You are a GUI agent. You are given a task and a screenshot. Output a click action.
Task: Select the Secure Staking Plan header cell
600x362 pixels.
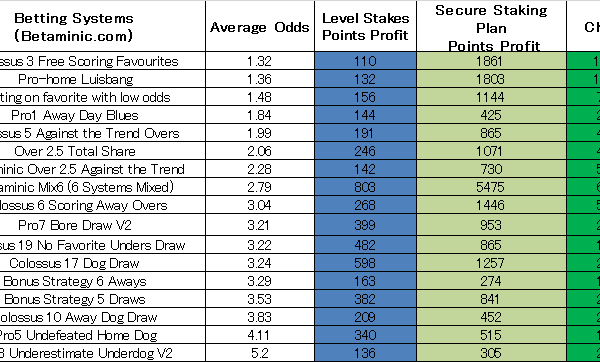point(491,26)
